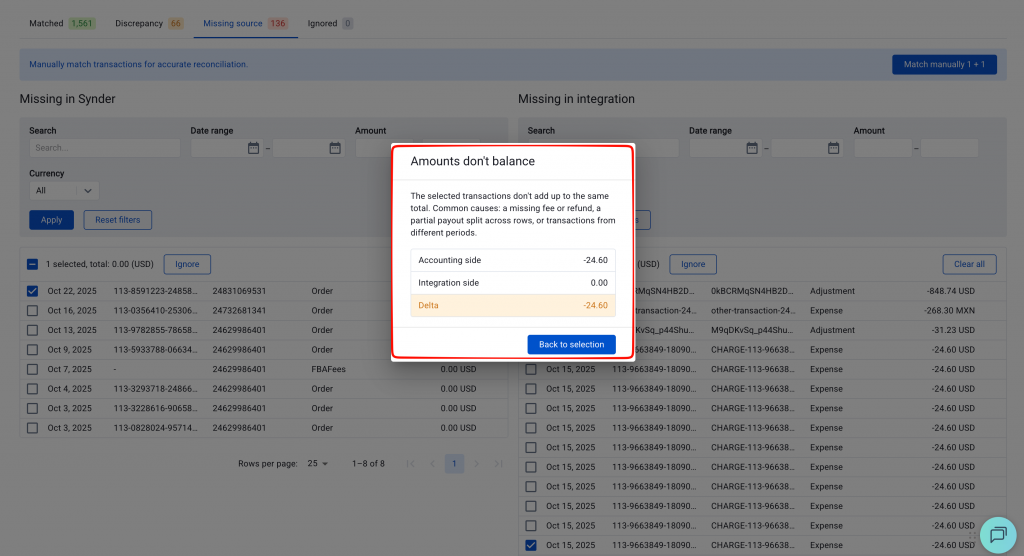Click Integration side row in dialog
Image resolution: width=1024 pixels, height=556 pixels.
[513, 283]
